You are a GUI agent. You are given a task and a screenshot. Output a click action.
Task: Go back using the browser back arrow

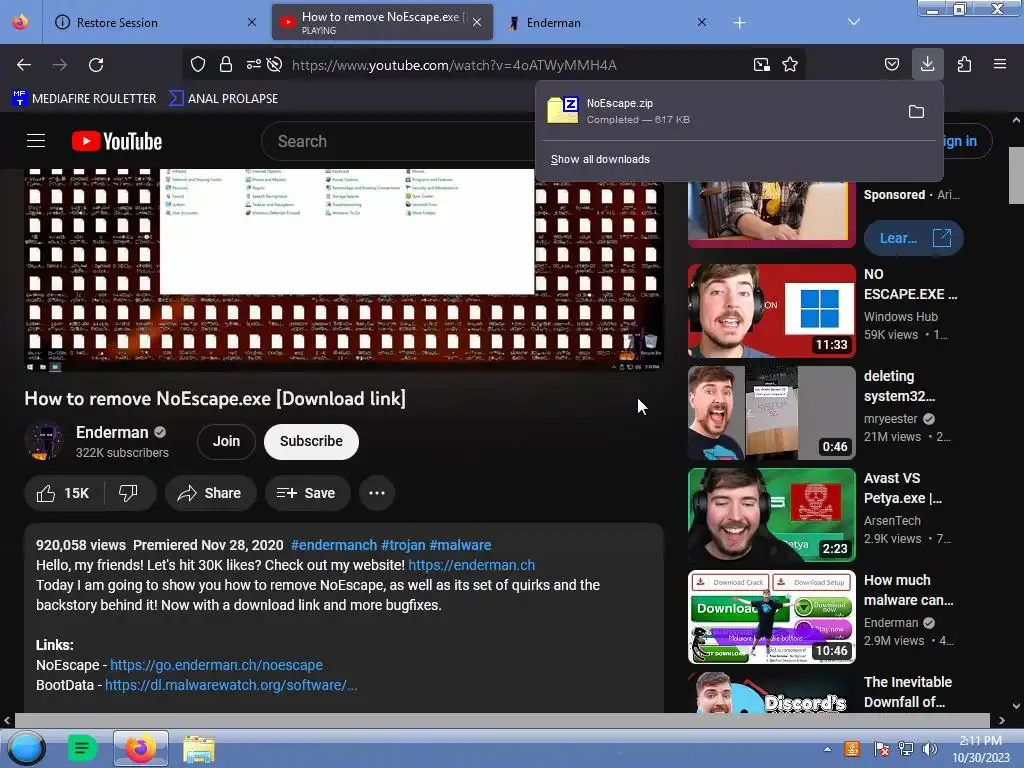tap(24, 65)
